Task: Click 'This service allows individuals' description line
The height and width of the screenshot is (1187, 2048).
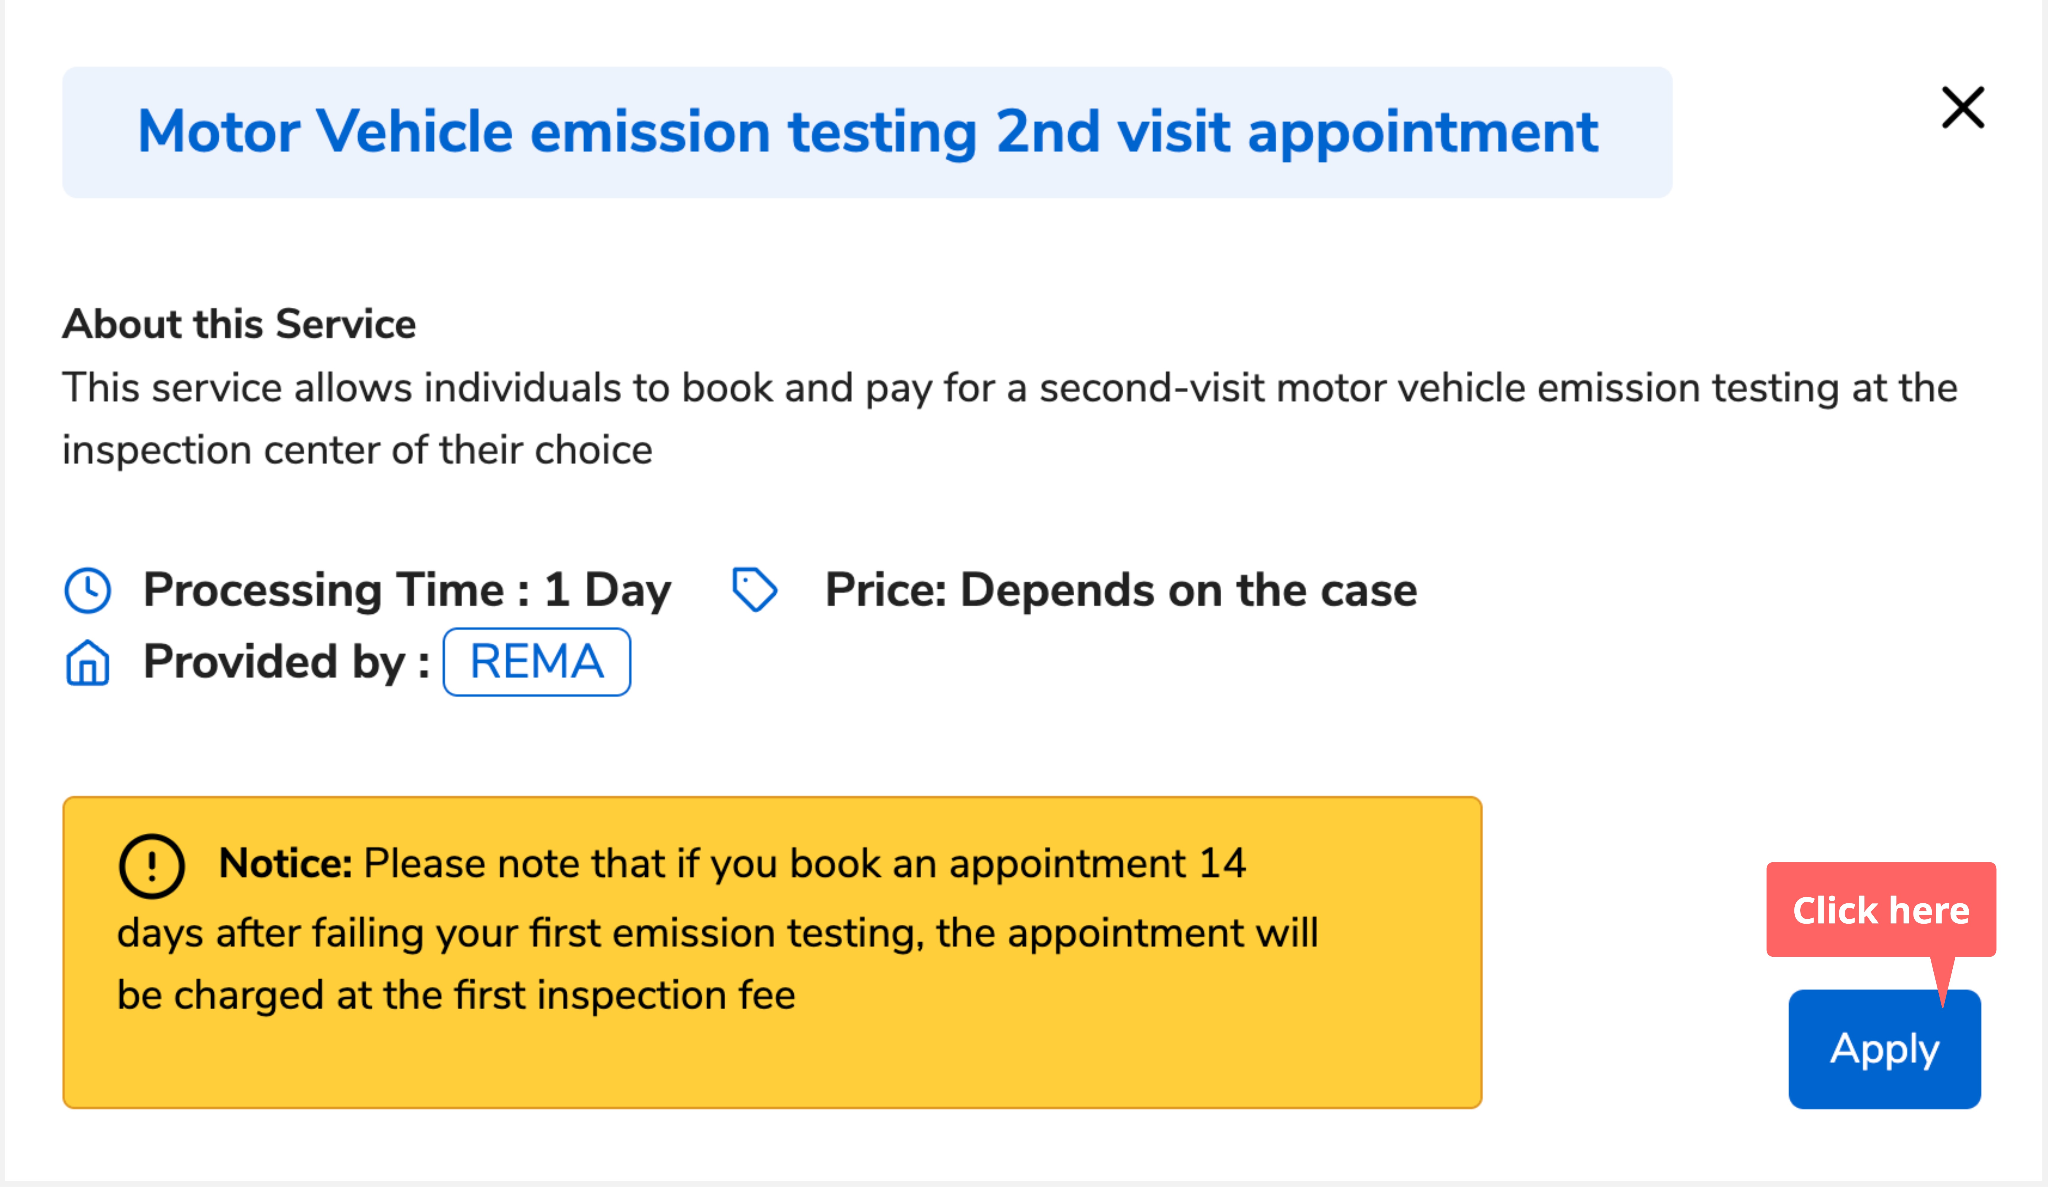Action: (x=1009, y=388)
